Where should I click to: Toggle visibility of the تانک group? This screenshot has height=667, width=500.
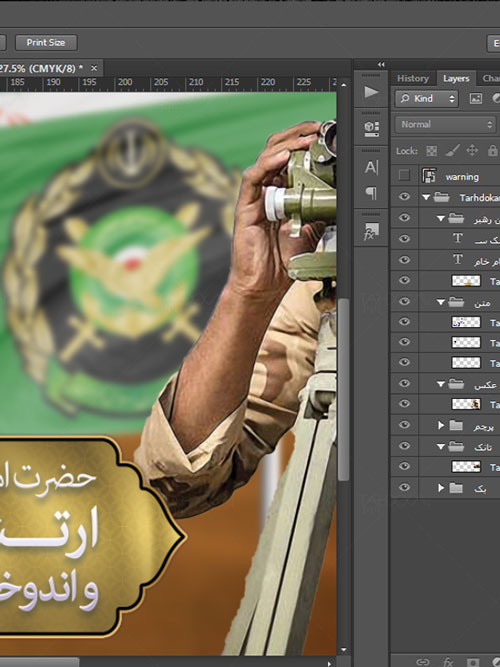[x=404, y=446]
